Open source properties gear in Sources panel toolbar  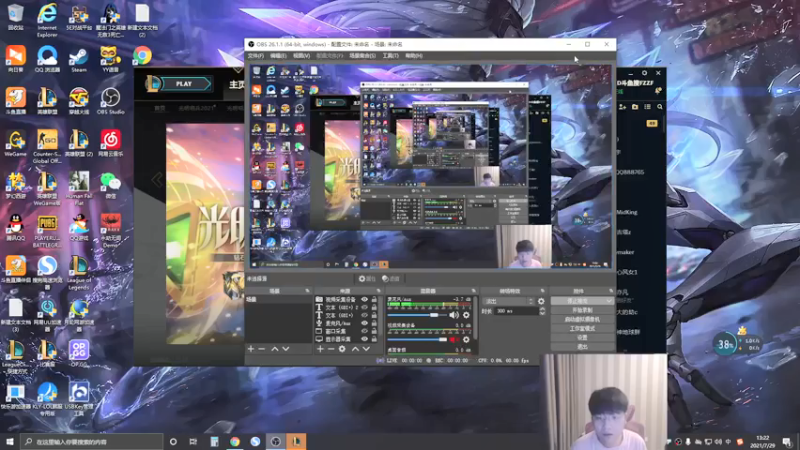coord(342,349)
